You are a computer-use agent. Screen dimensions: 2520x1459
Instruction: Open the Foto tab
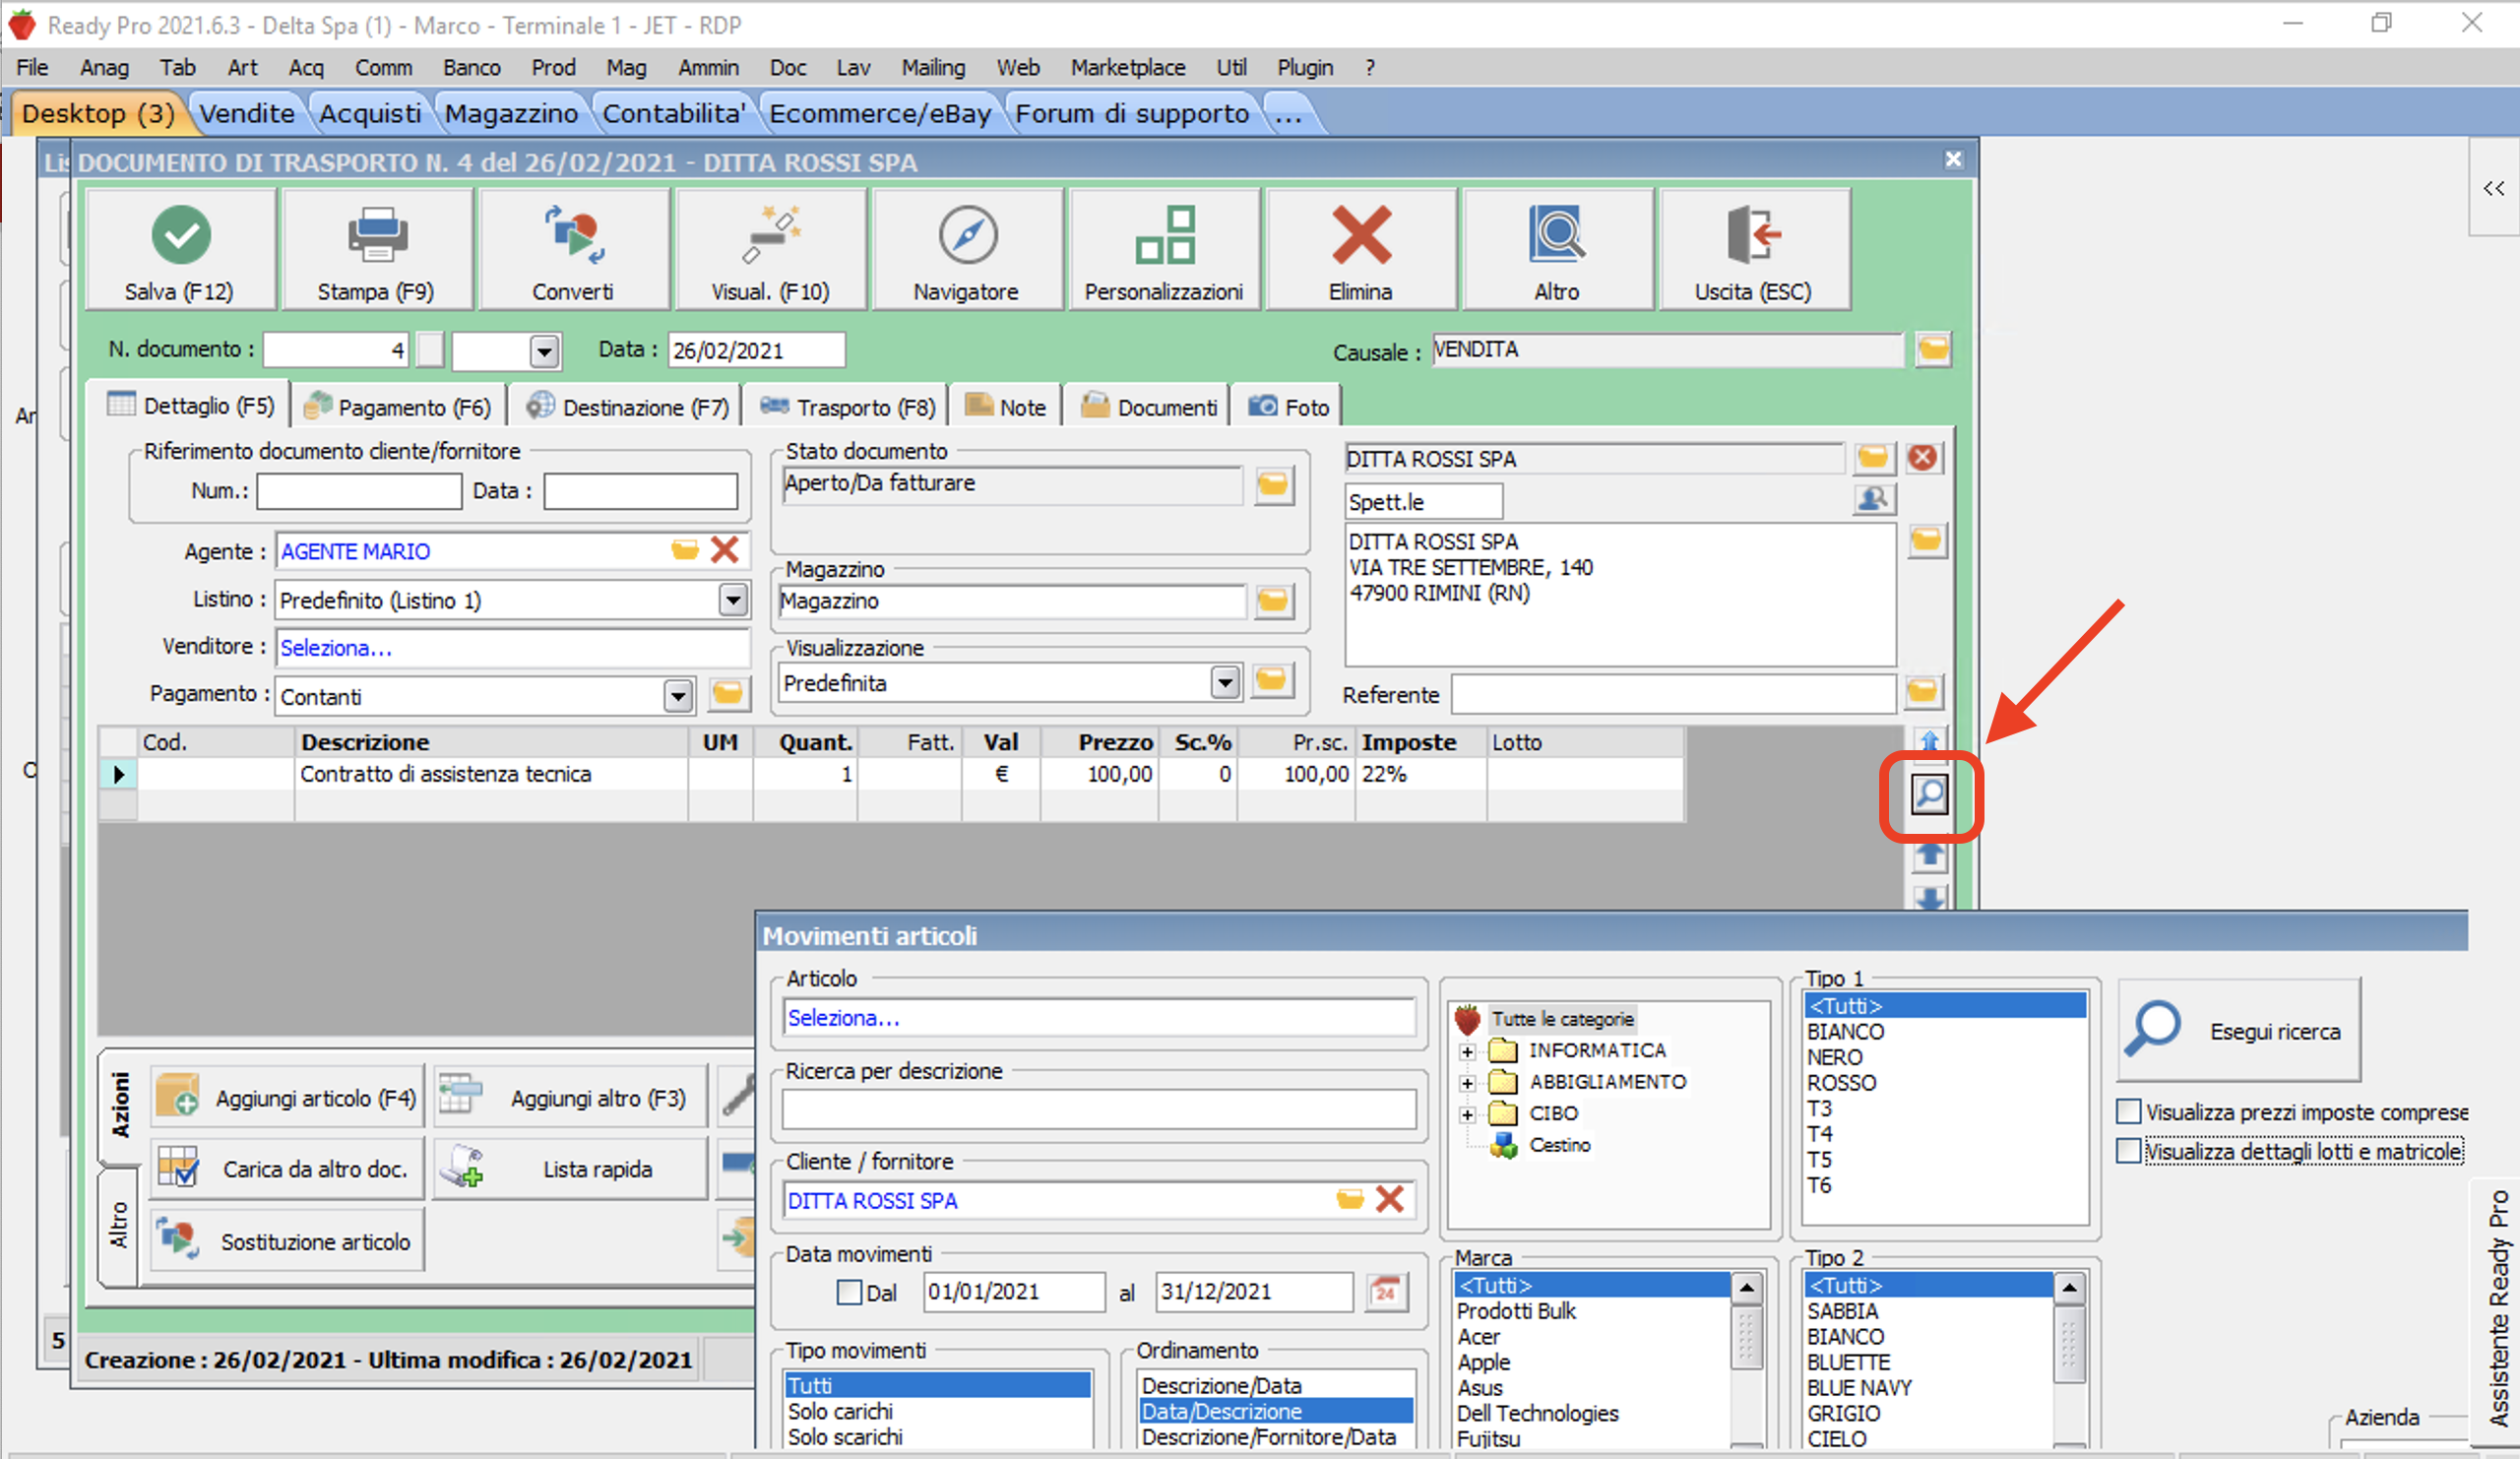[1289, 407]
